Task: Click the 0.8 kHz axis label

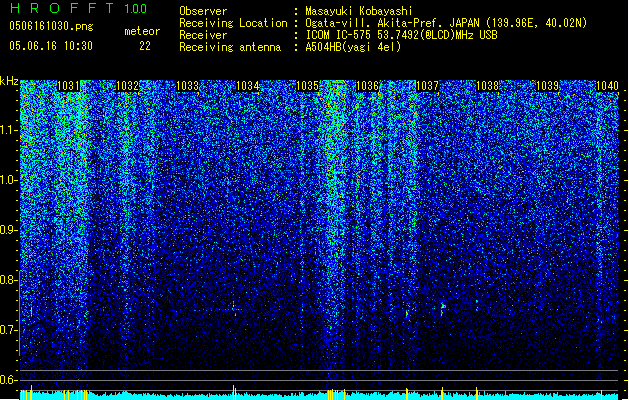Action: [x=8, y=280]
